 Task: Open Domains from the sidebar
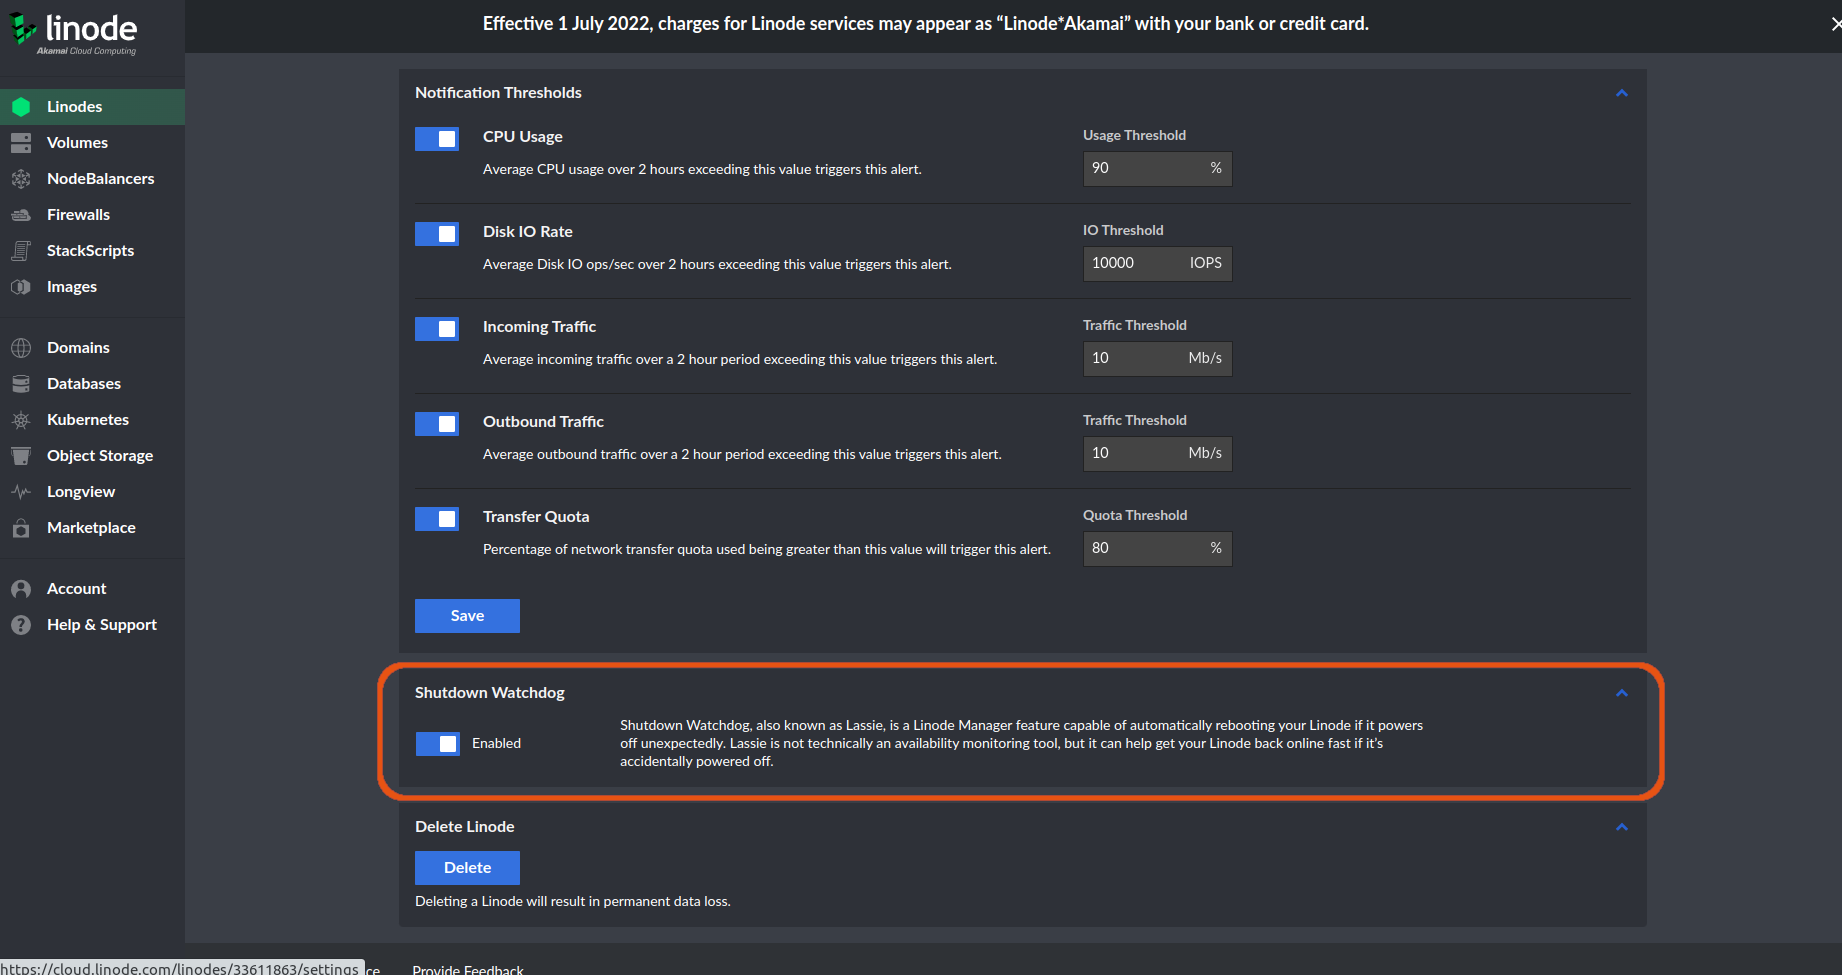click(x=92, y=348)
